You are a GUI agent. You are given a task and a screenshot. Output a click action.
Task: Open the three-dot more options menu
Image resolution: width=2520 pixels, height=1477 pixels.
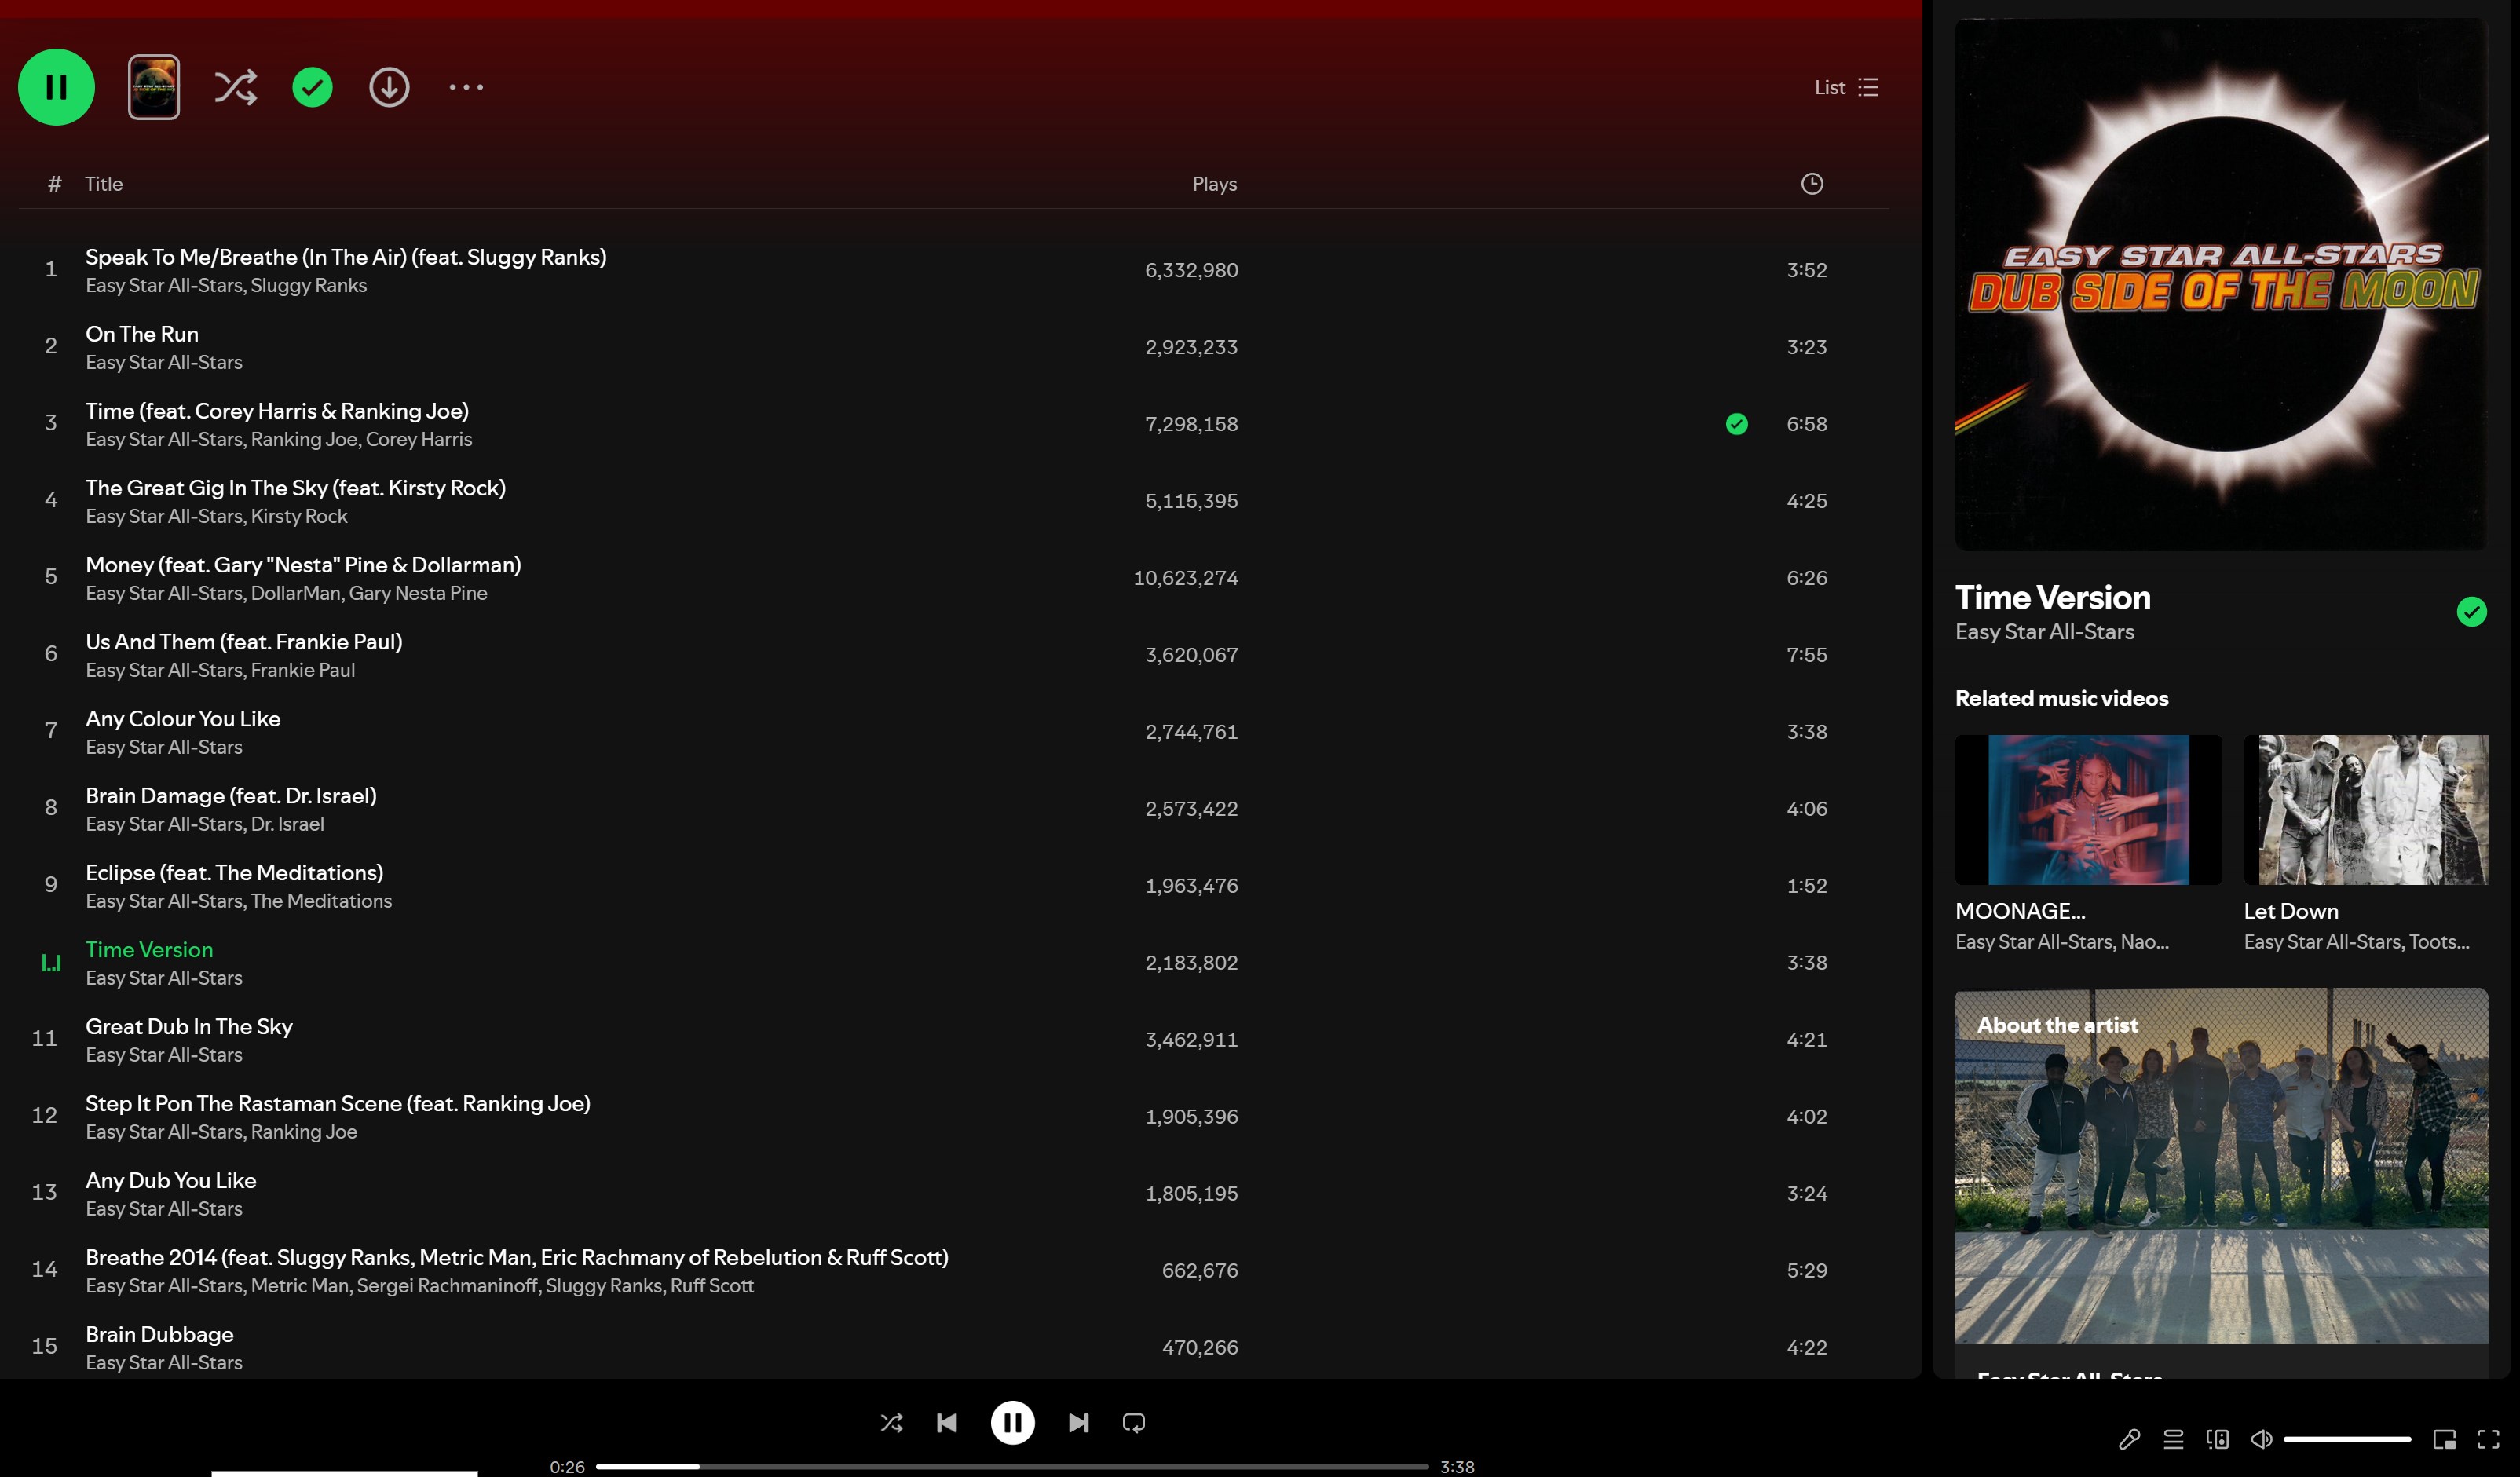point(466,87)
